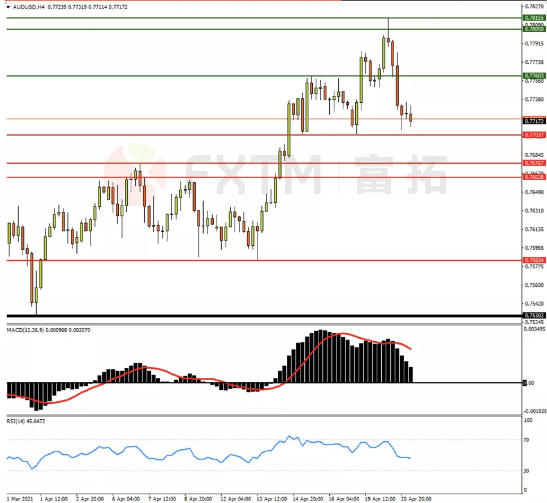Select the red 0.76767 support price tag
The height and width of the screenshot is (503, 547).
tap(534, 163)
